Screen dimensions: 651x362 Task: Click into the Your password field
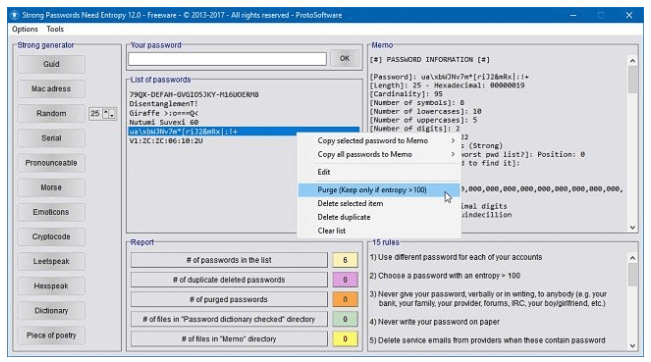pos(227,59)
